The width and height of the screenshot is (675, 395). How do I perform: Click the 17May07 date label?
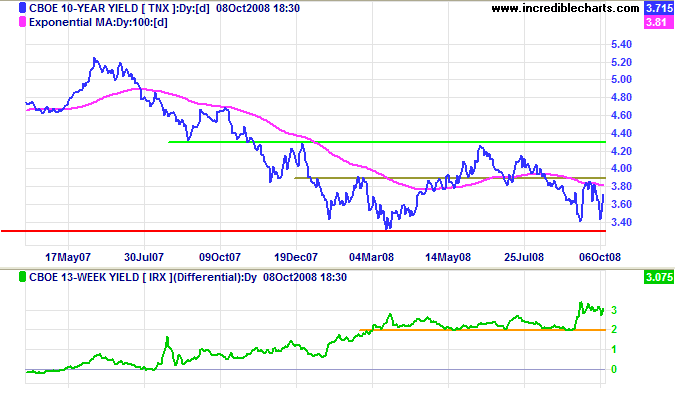pyautogui.click(x=68, y=257)
